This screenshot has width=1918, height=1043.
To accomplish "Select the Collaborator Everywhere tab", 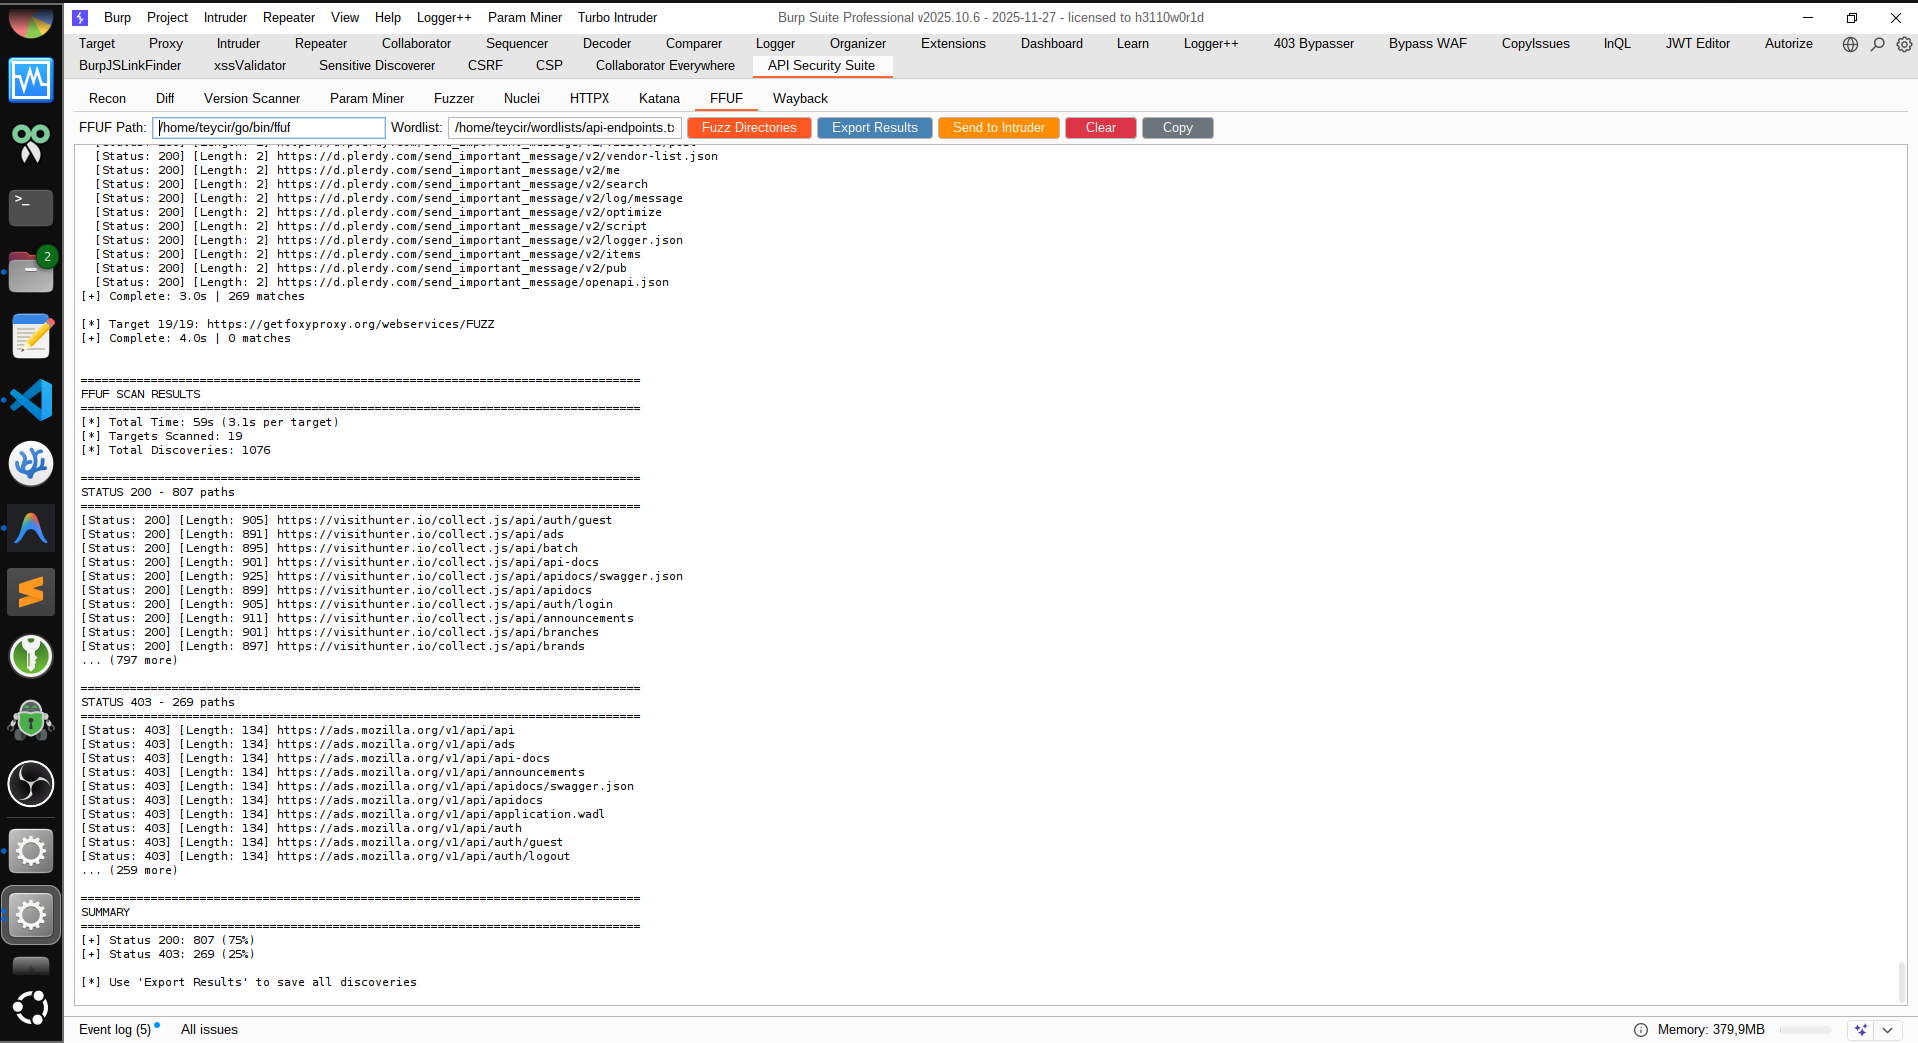I will coord(665,65).
